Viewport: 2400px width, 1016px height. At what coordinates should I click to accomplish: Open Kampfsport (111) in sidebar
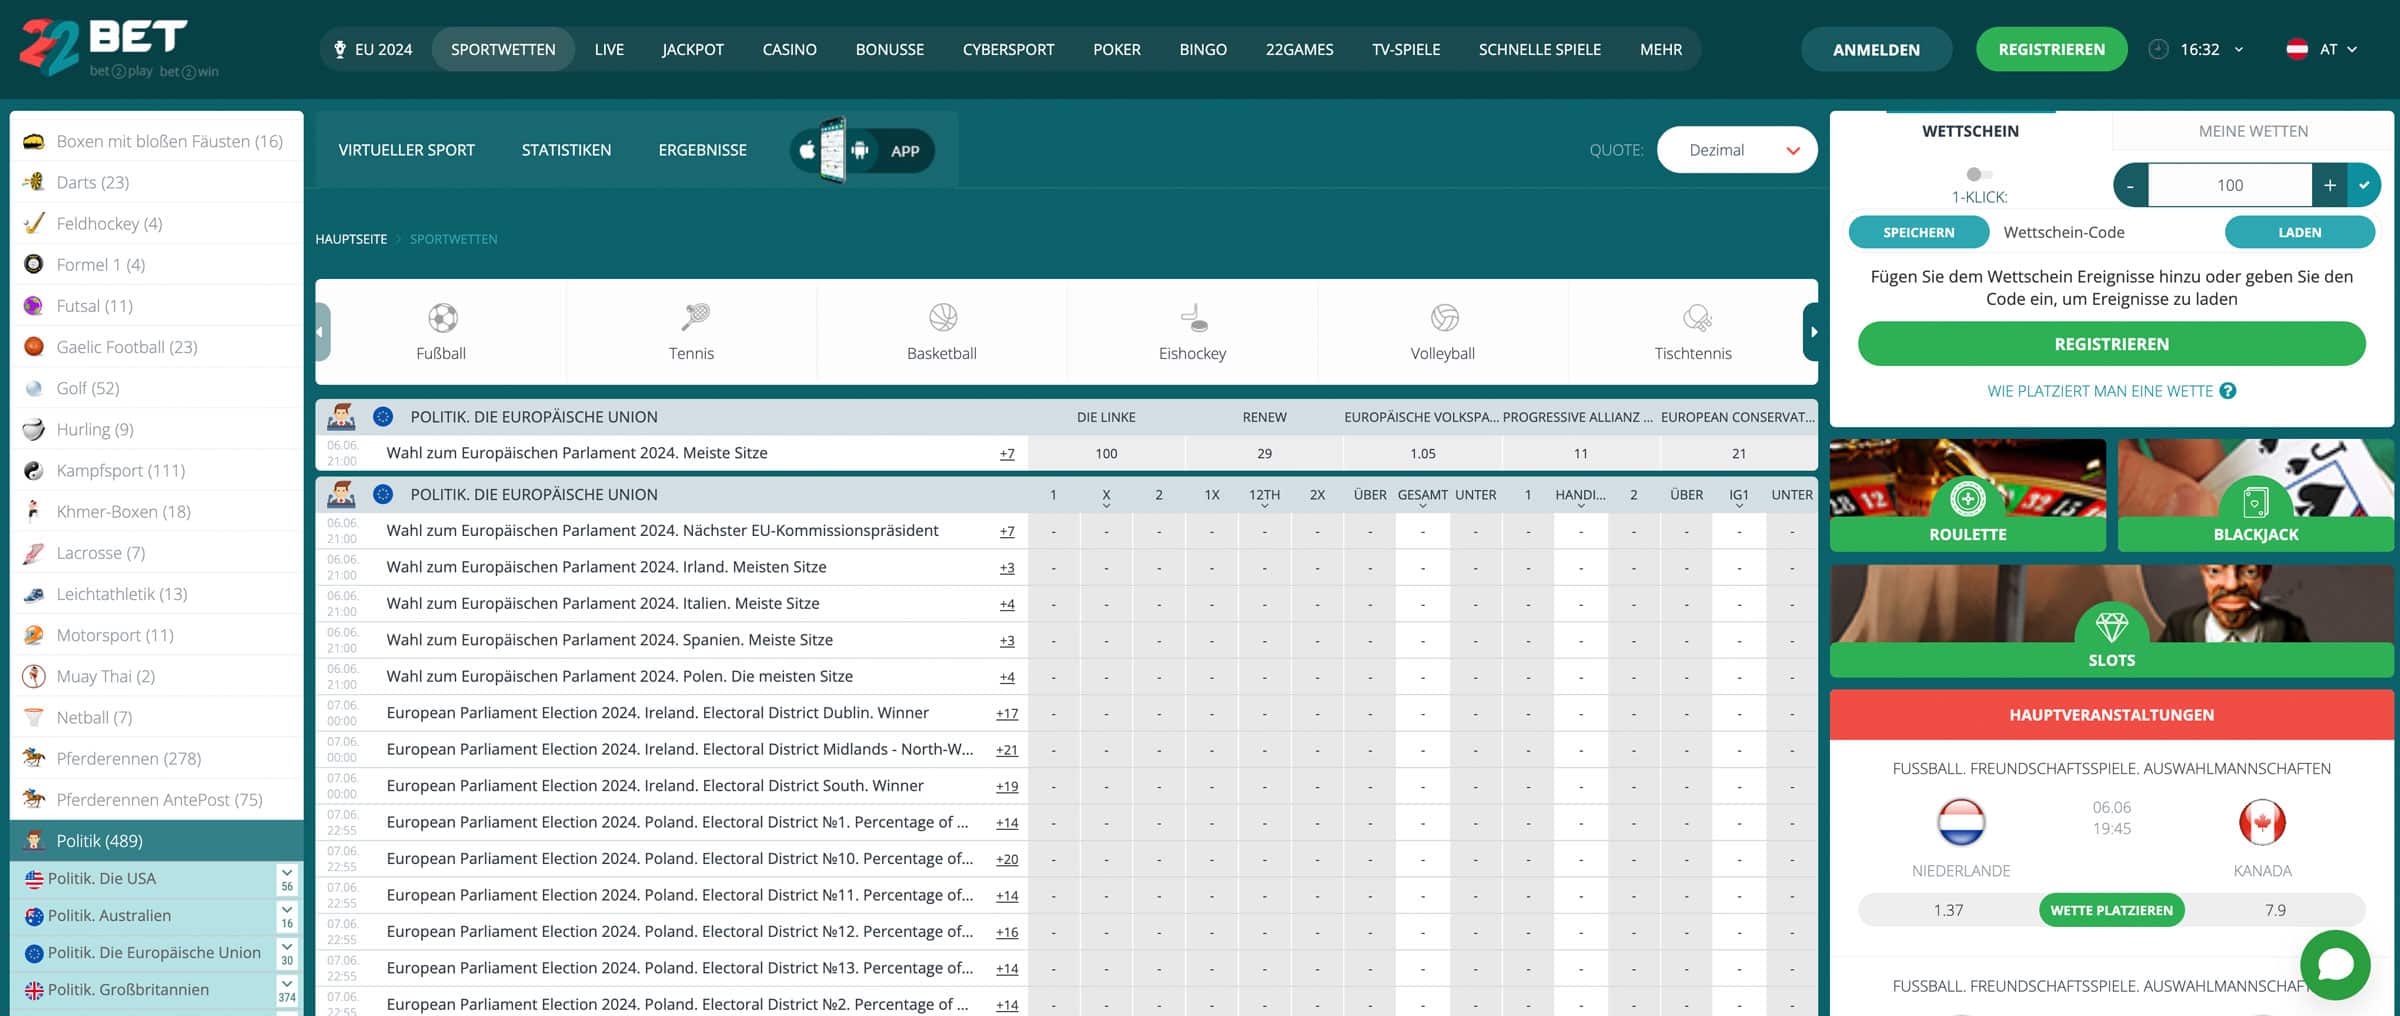[x=156, y=470]
